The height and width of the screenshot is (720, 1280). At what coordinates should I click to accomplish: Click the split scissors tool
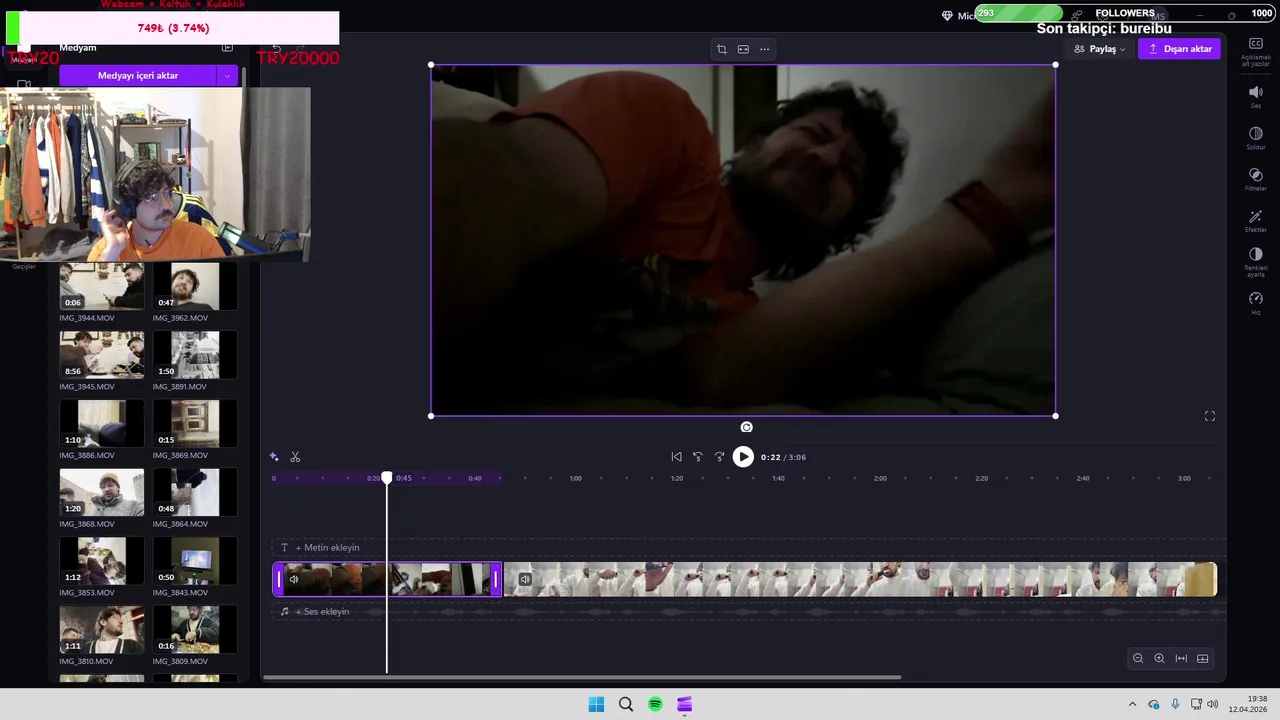tap(295, 457)
